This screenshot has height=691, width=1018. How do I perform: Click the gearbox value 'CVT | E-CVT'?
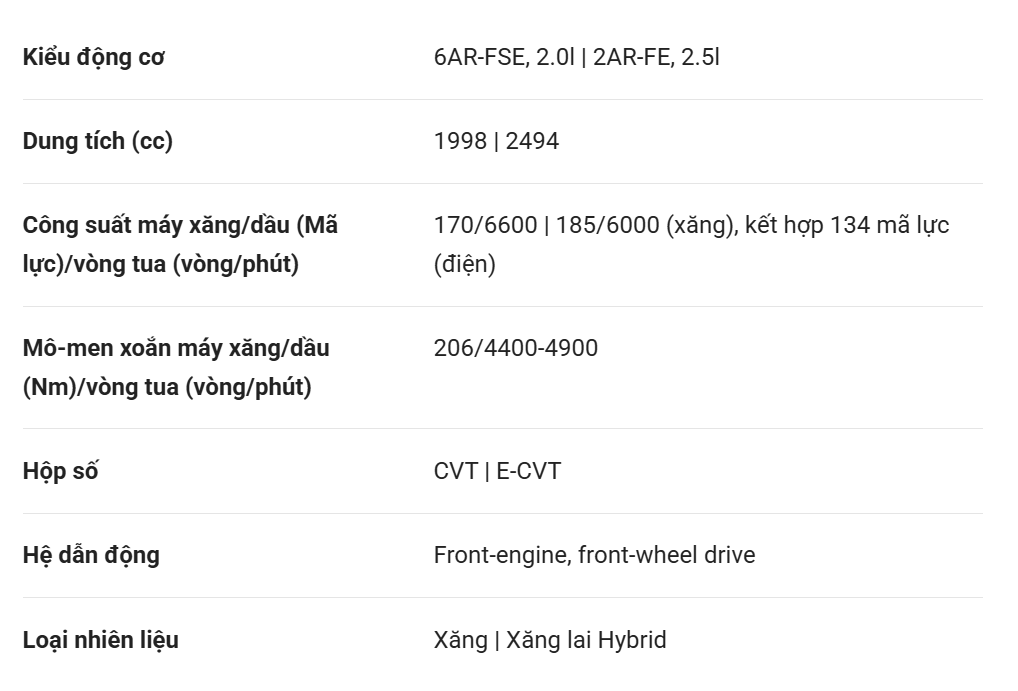497,471
